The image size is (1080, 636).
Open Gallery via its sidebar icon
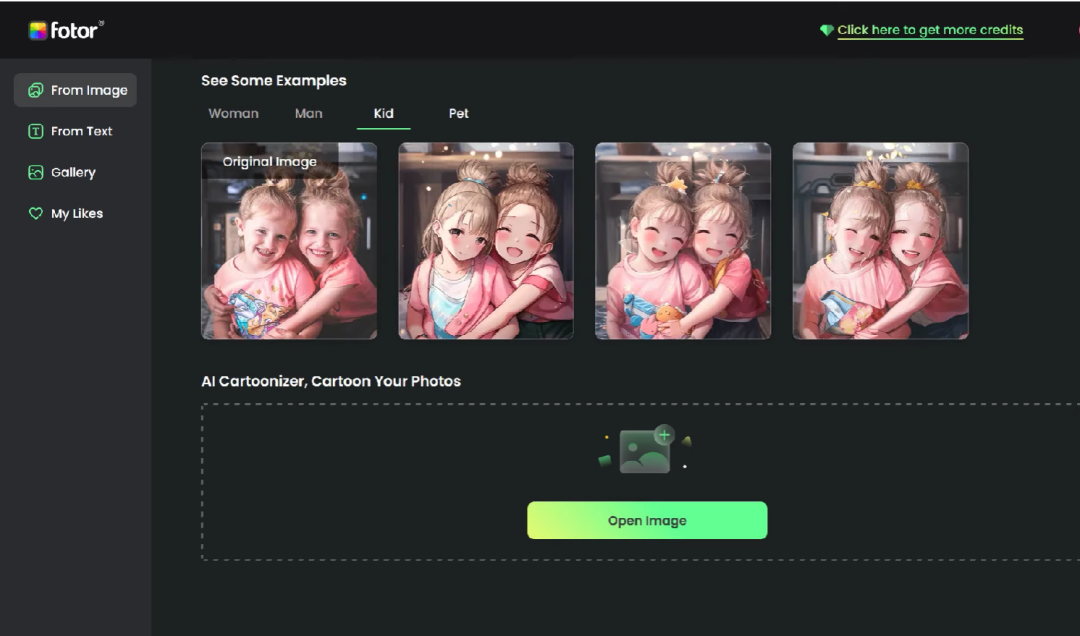36,172
